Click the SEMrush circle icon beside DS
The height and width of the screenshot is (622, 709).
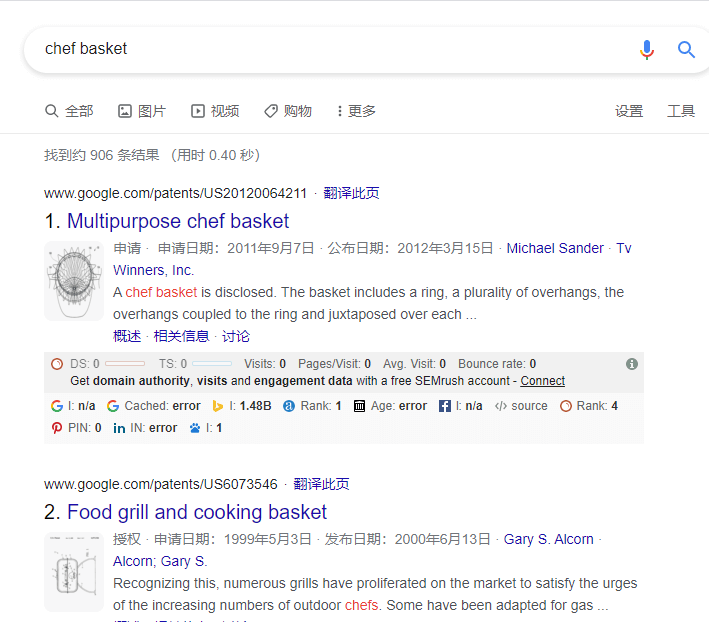pos(57,364)
